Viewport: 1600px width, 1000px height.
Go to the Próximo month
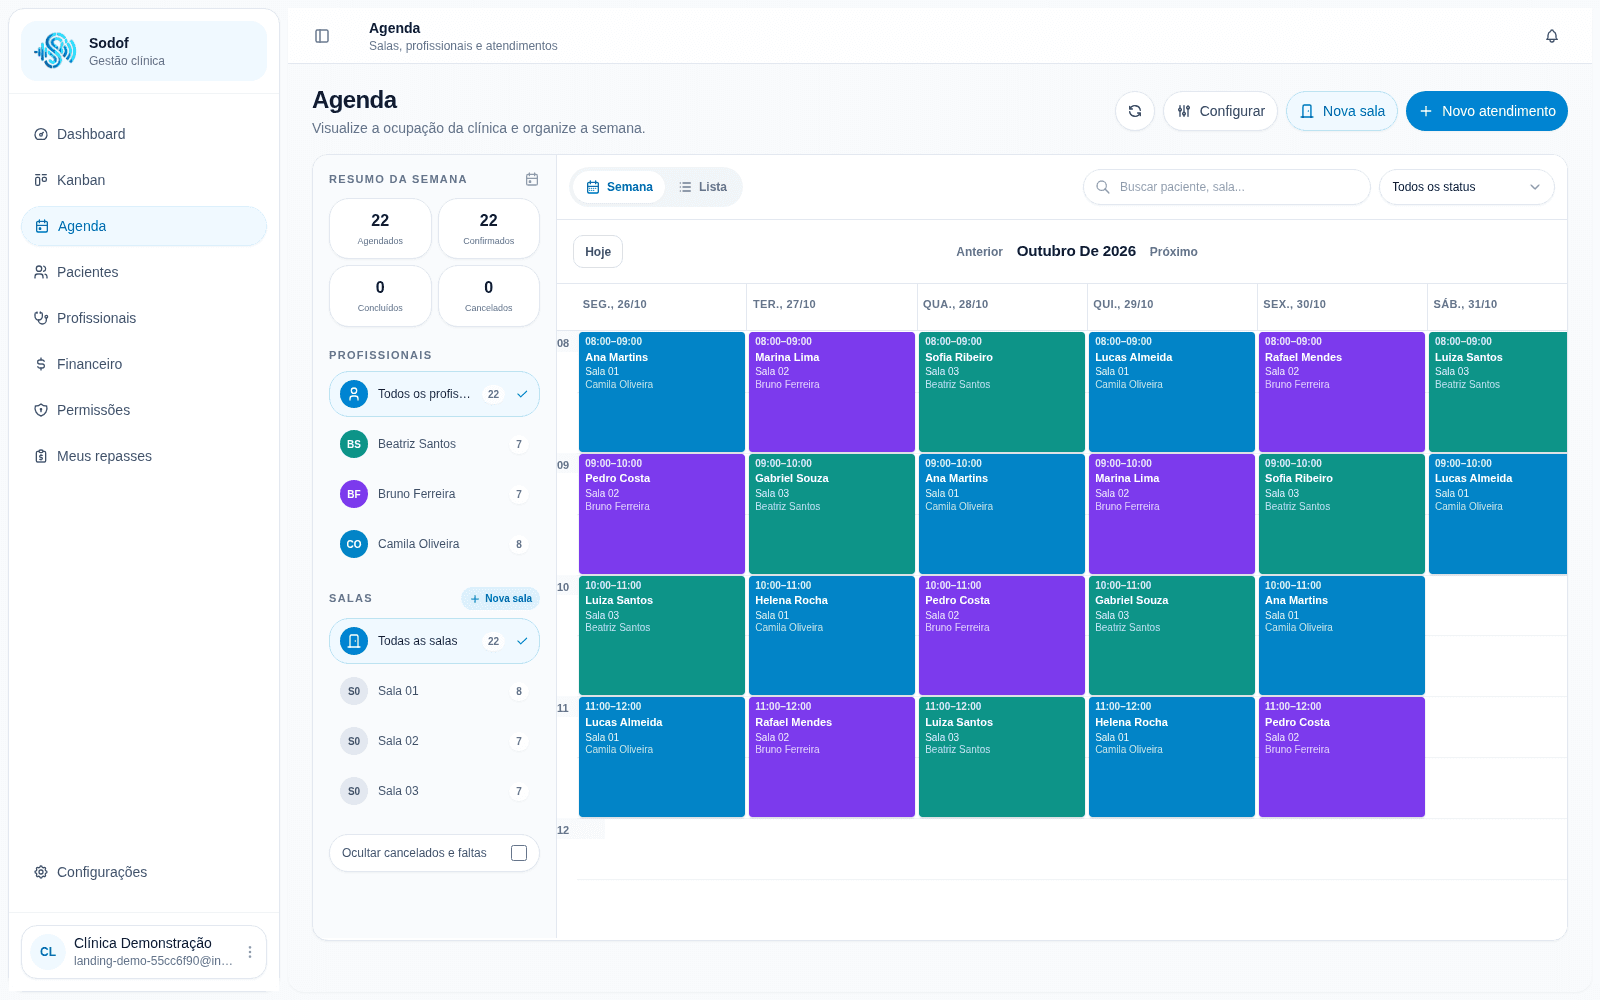point(1173,252)
